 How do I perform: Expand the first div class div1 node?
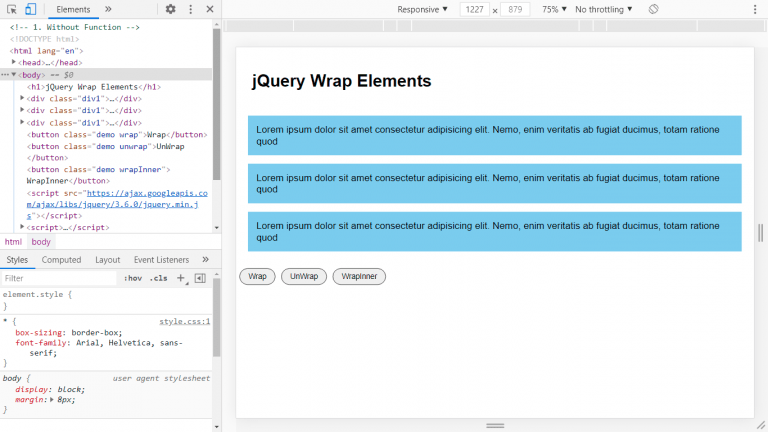(x=22, y=98)
